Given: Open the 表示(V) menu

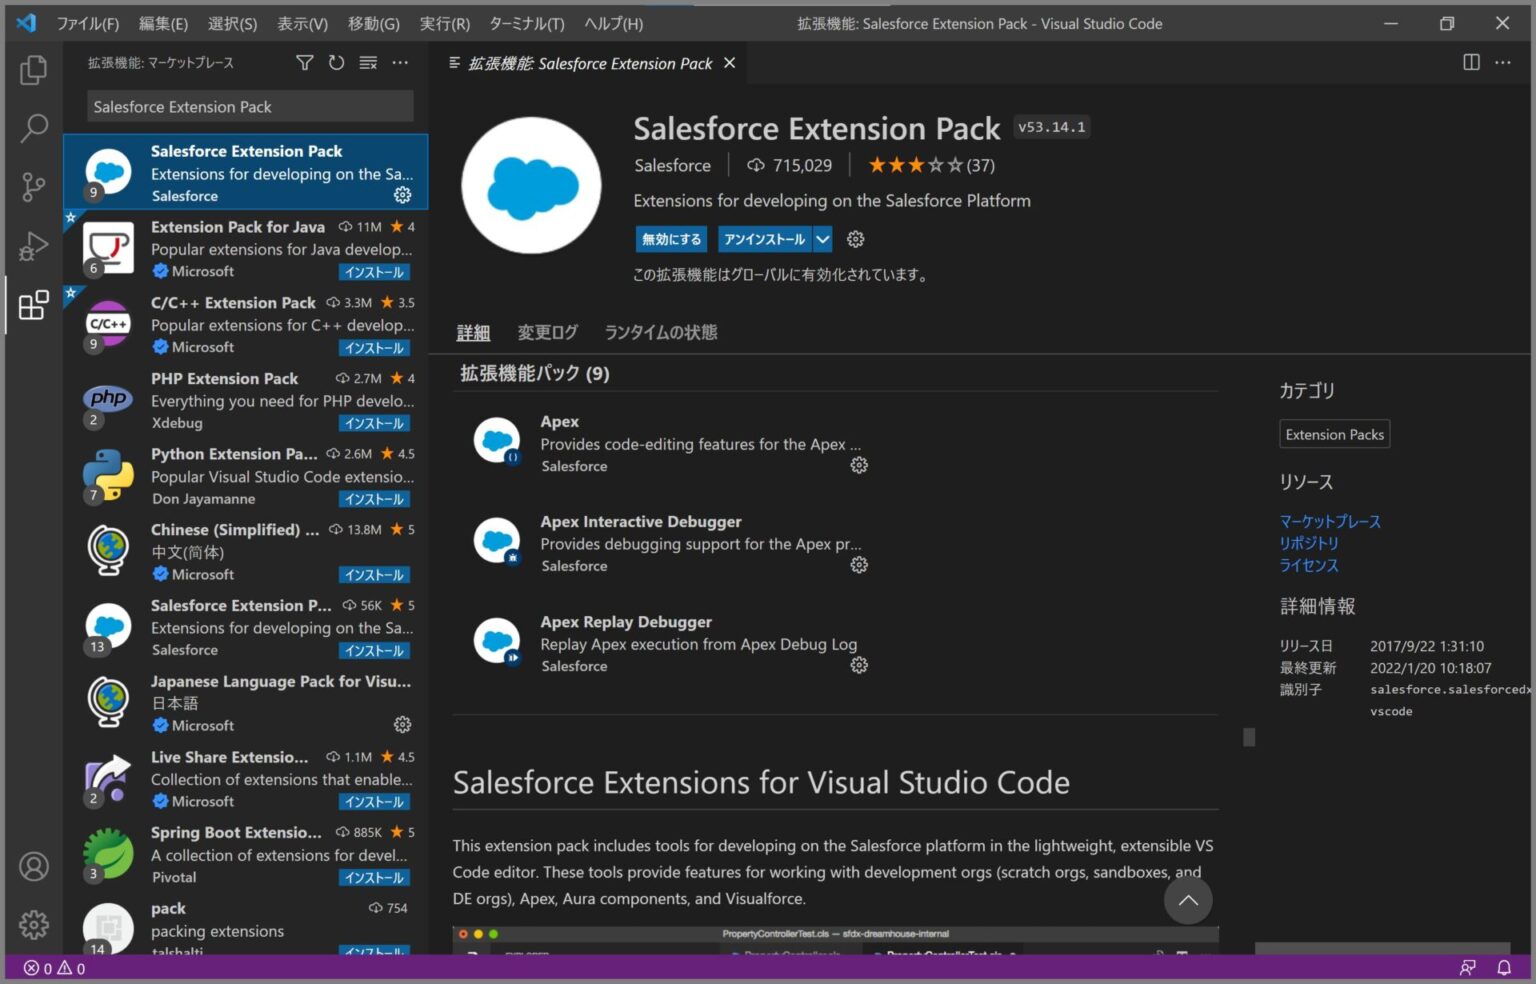Looking at the screenshot, I should (303, 23).
